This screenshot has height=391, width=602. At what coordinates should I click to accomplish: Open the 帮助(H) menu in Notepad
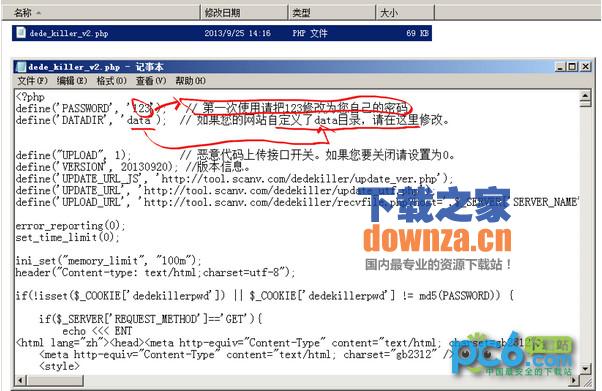pyautogui.click(x=190, y=81)
